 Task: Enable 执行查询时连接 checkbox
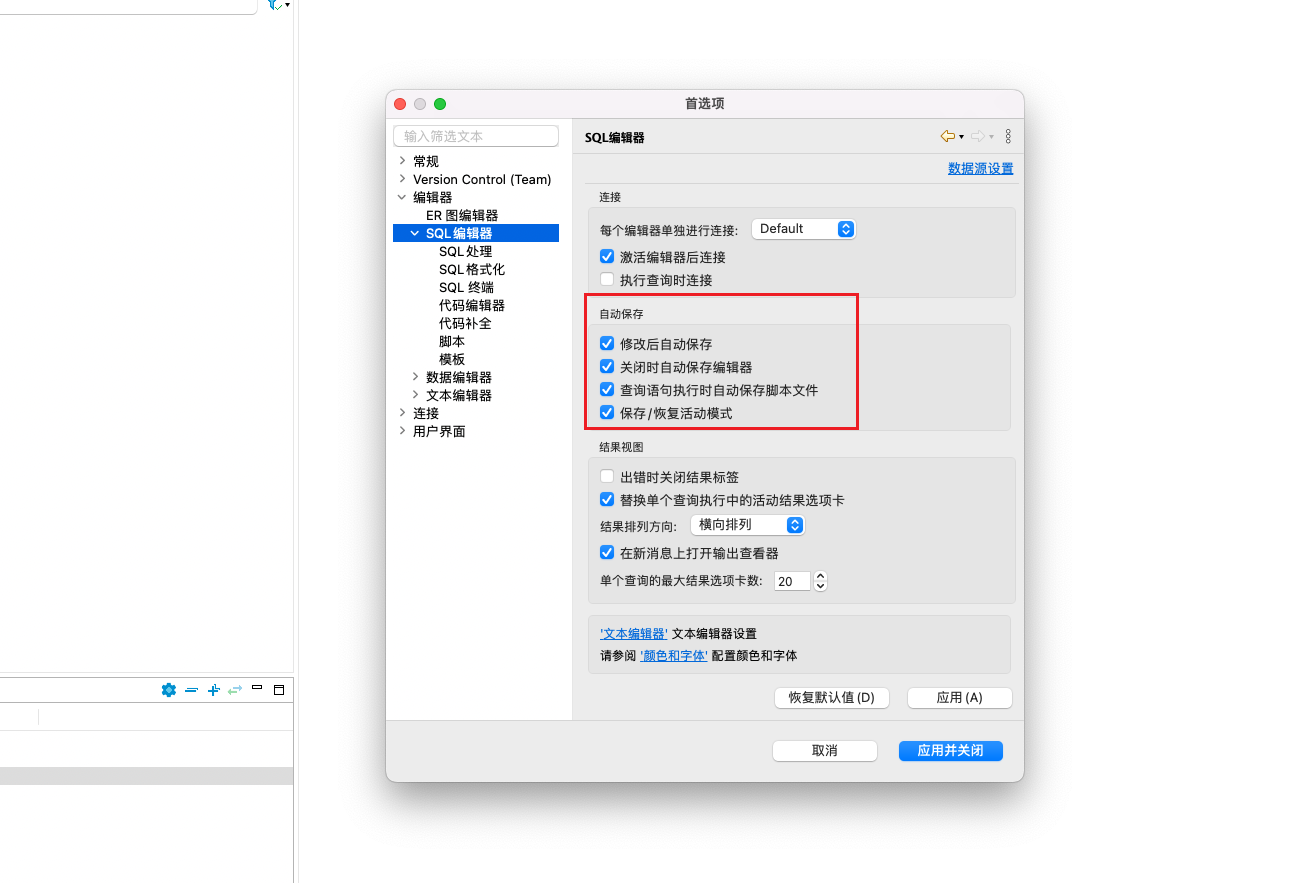[x=607, y=280]
